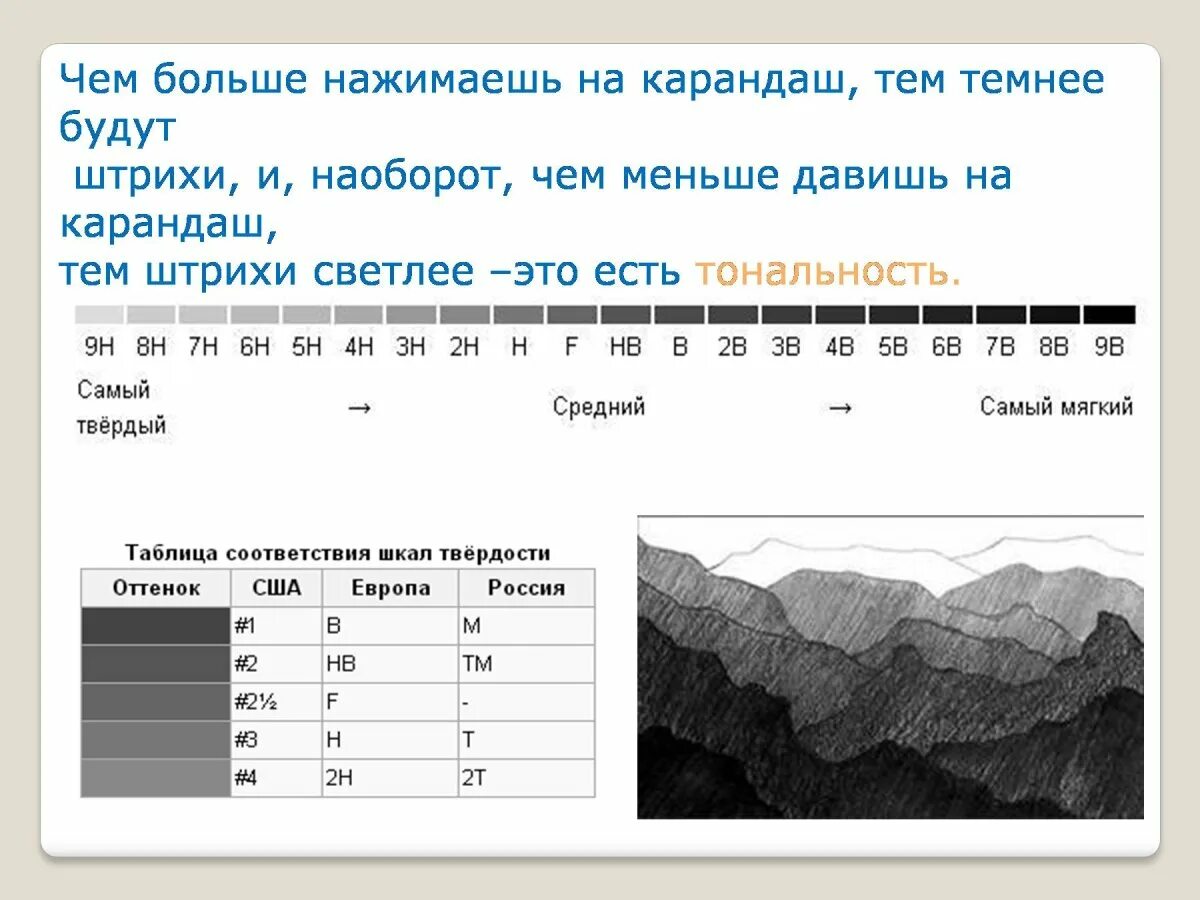This screenshot has height=900, width=1200.
Task: Click the scale label 'F'
Action: point(571,348)
